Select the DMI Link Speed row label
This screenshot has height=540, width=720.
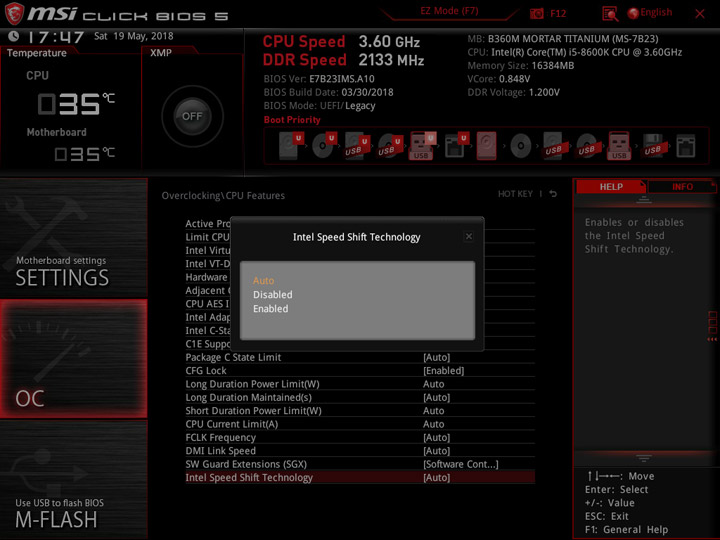pos(220,451)
